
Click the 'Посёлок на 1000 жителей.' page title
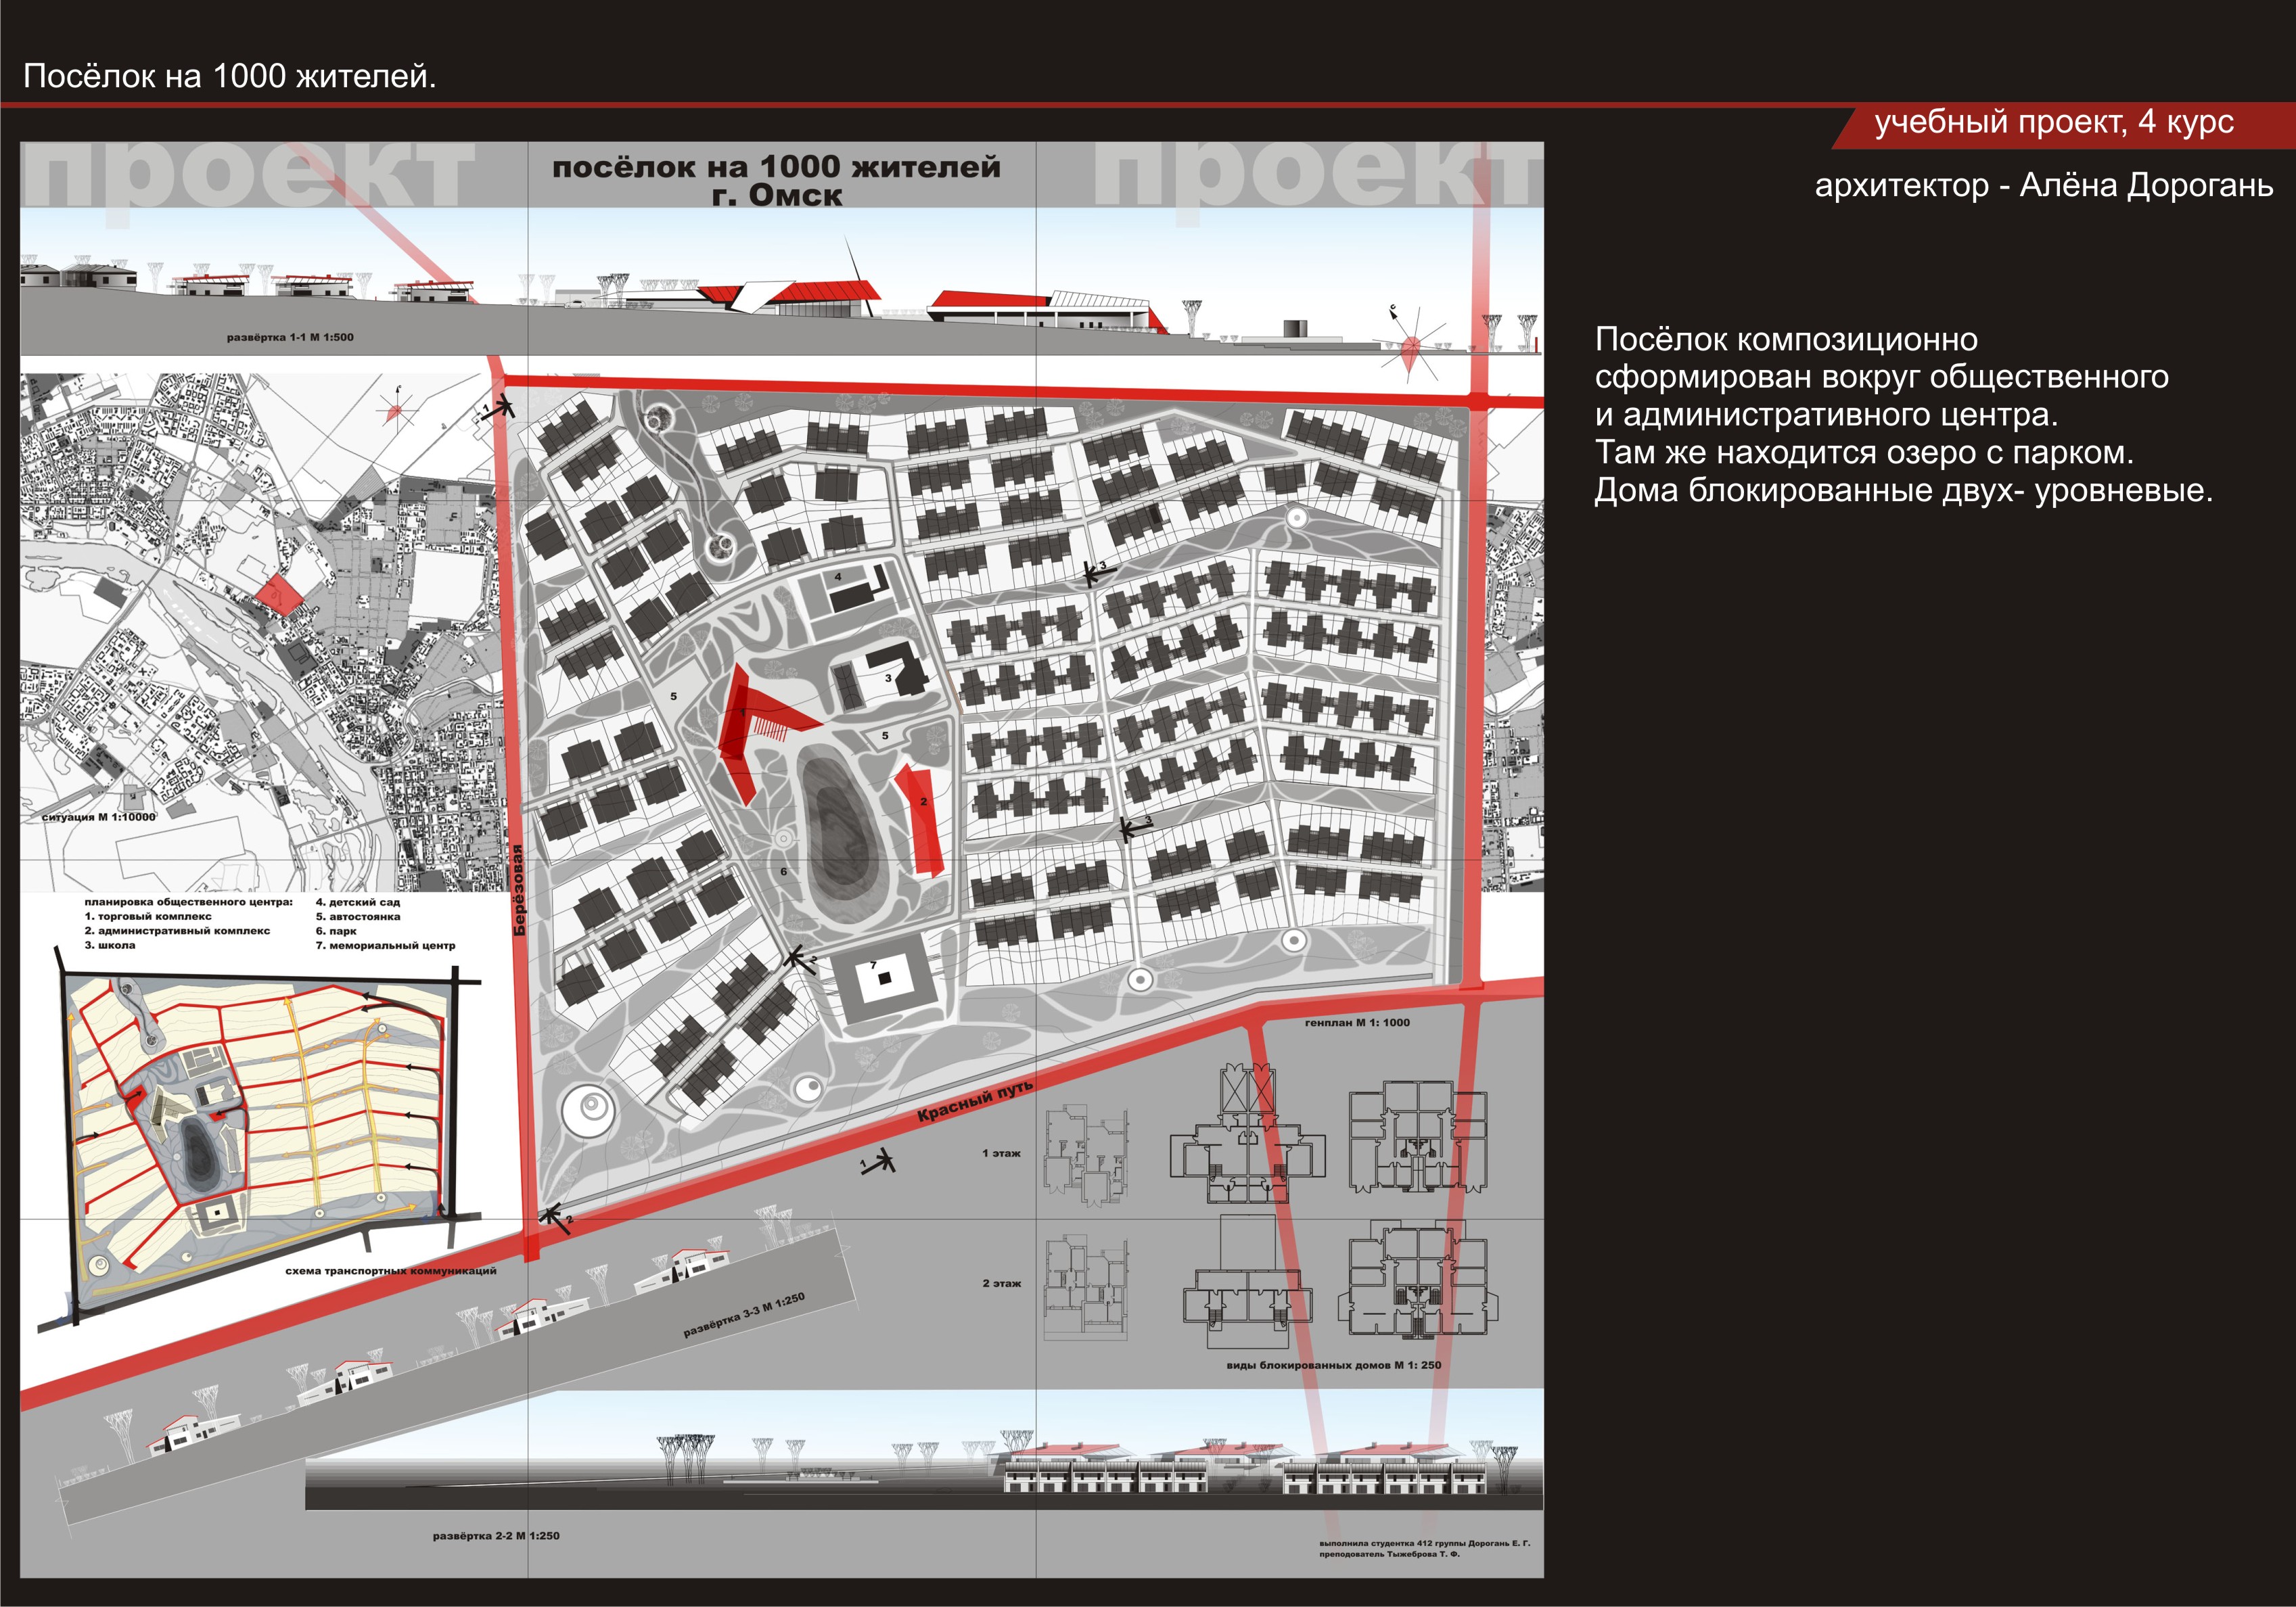tap(229, 77)
